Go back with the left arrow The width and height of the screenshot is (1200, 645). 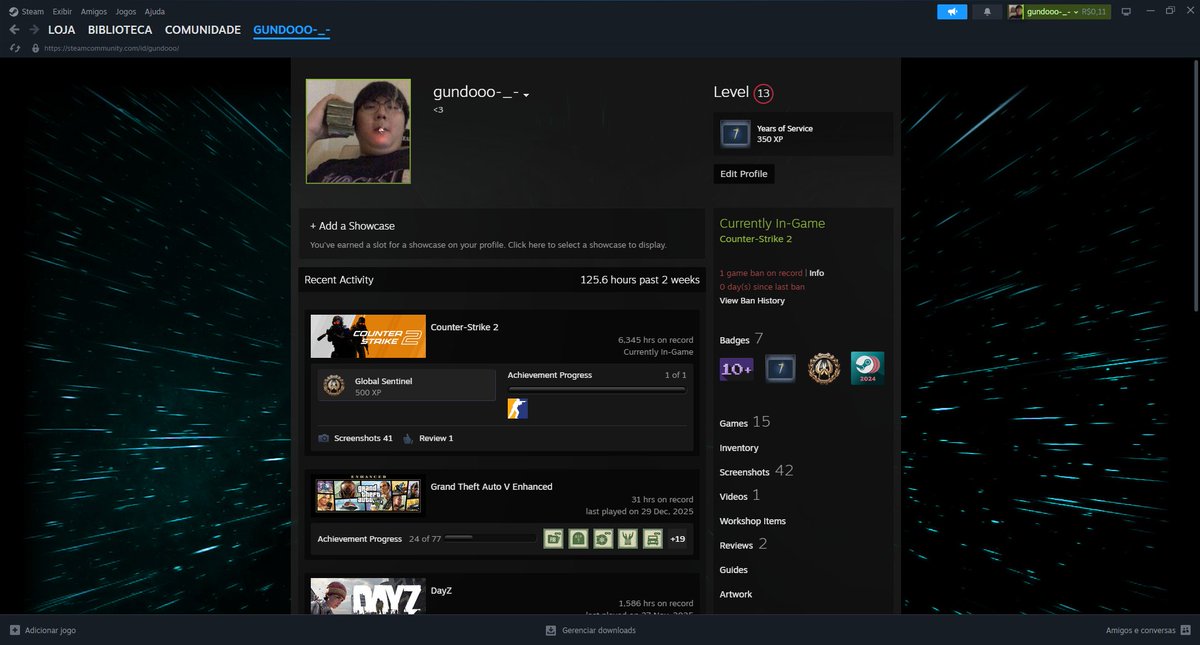[x=14, y=30]
